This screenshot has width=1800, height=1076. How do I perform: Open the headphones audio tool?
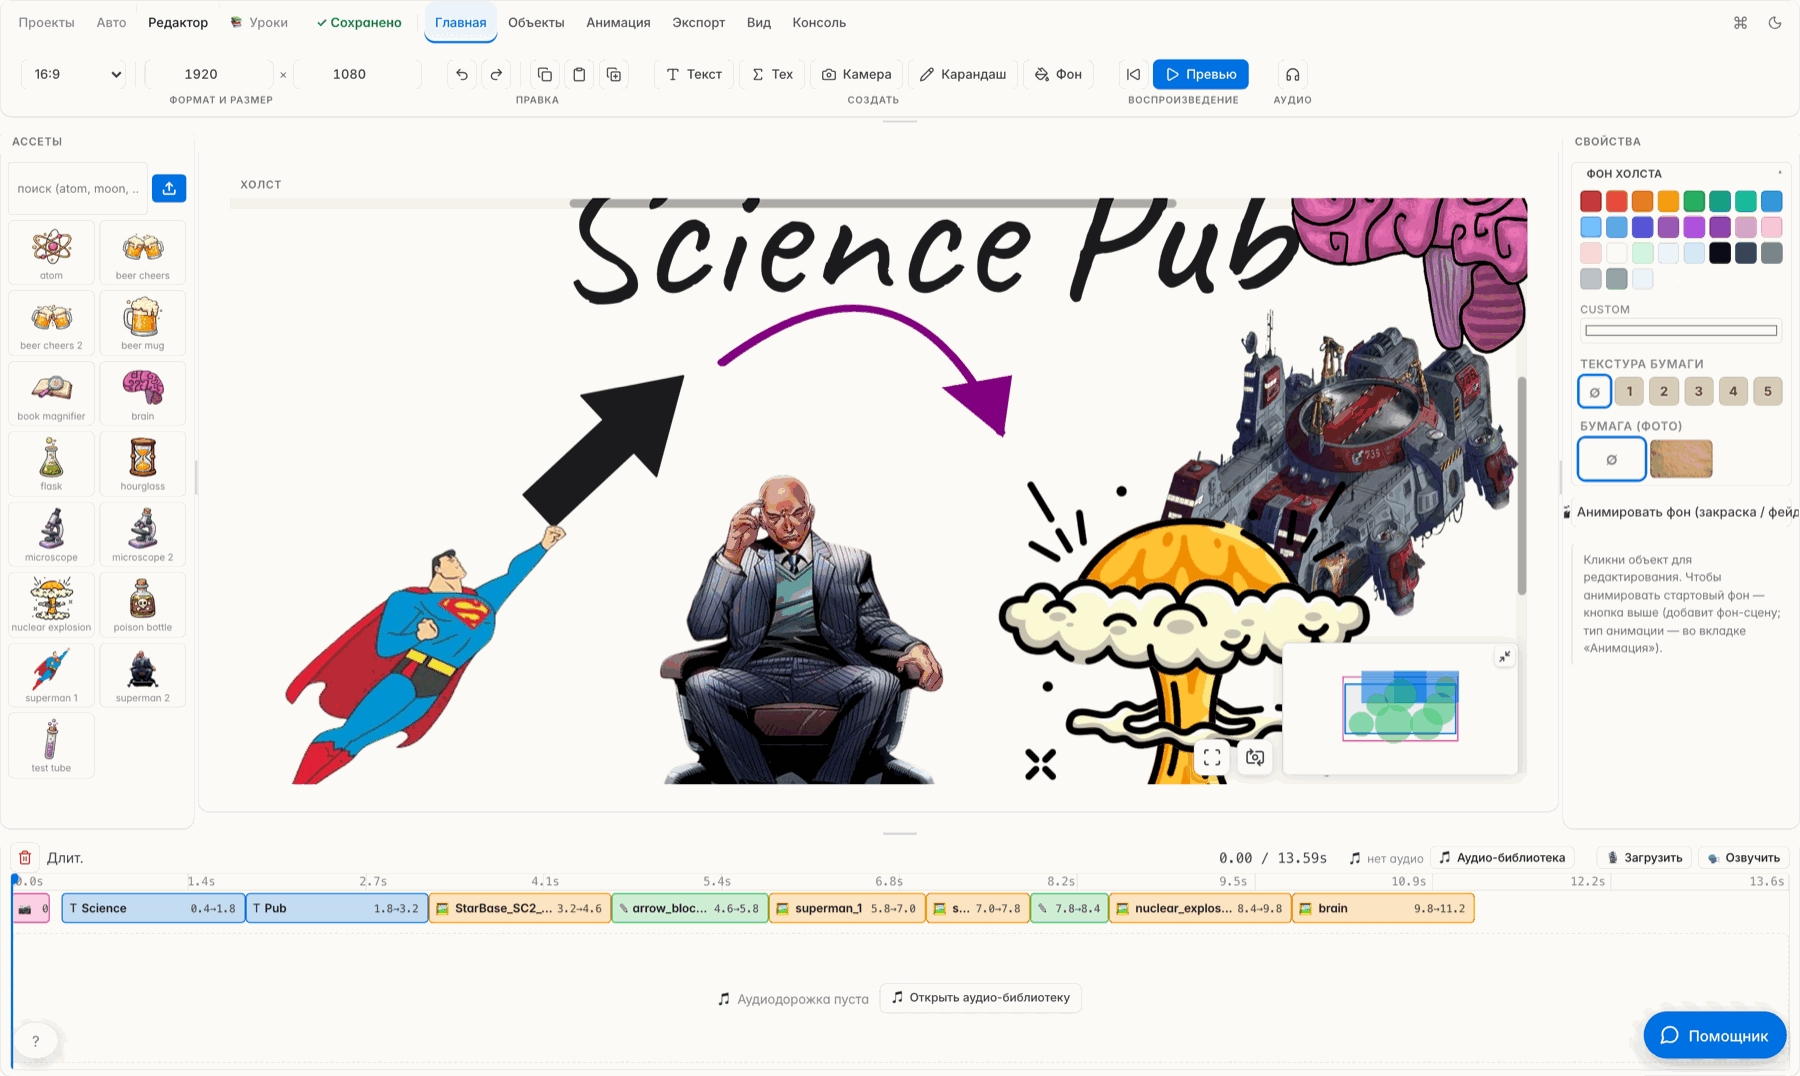(x=1292, y=74)
